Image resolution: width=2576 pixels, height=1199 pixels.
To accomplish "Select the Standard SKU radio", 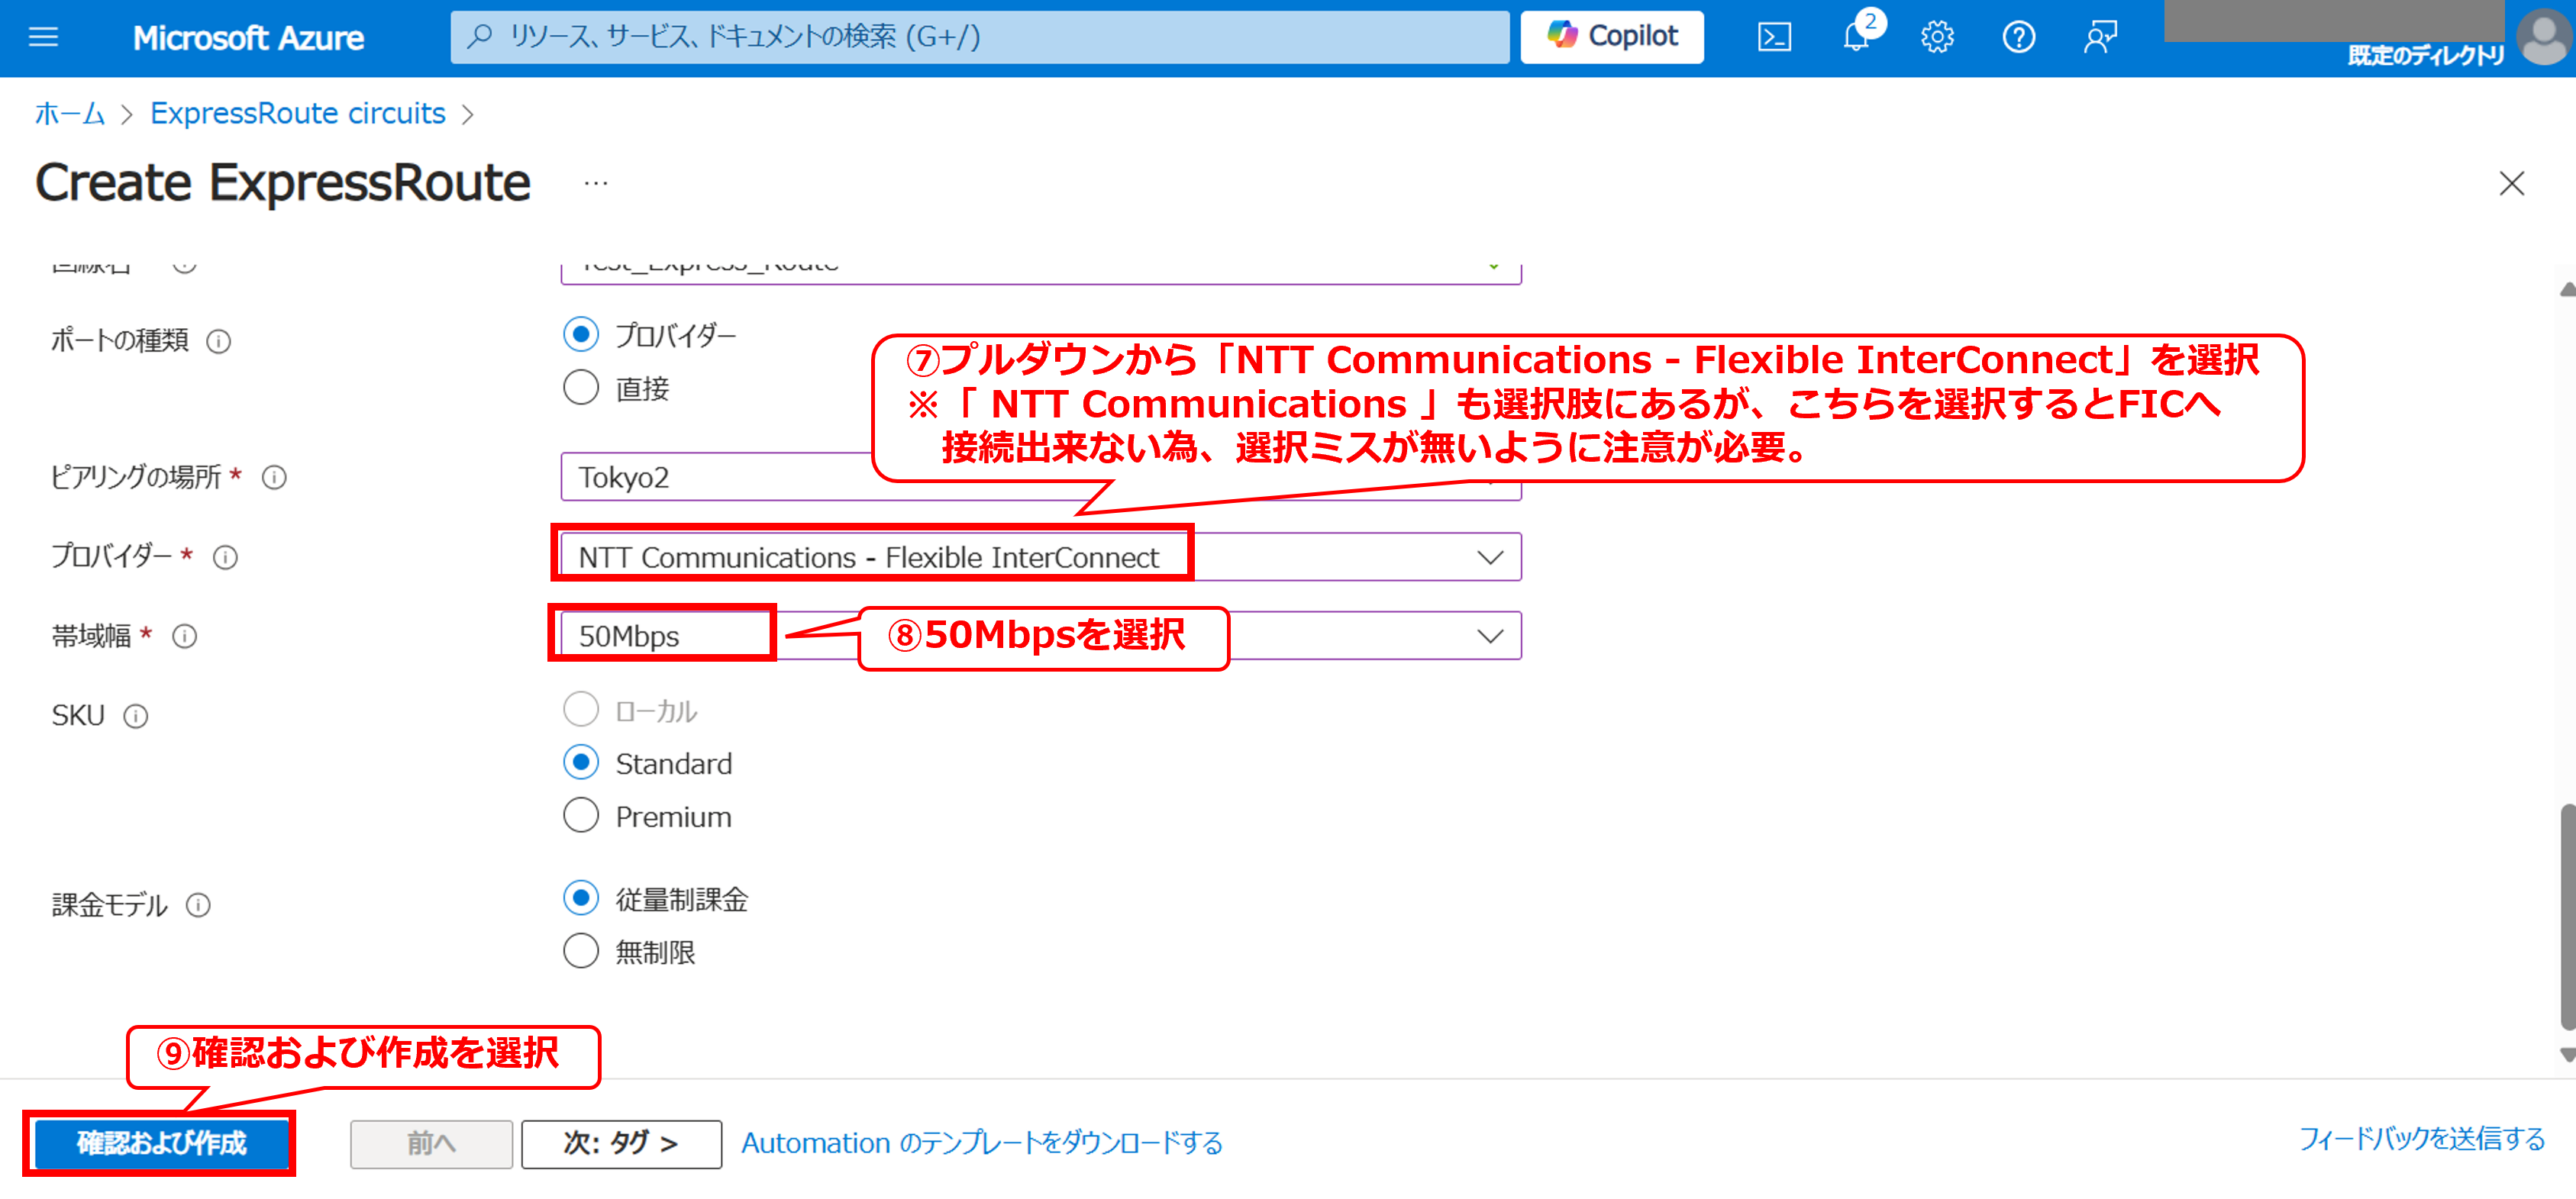I will click(x=581, y=762).
